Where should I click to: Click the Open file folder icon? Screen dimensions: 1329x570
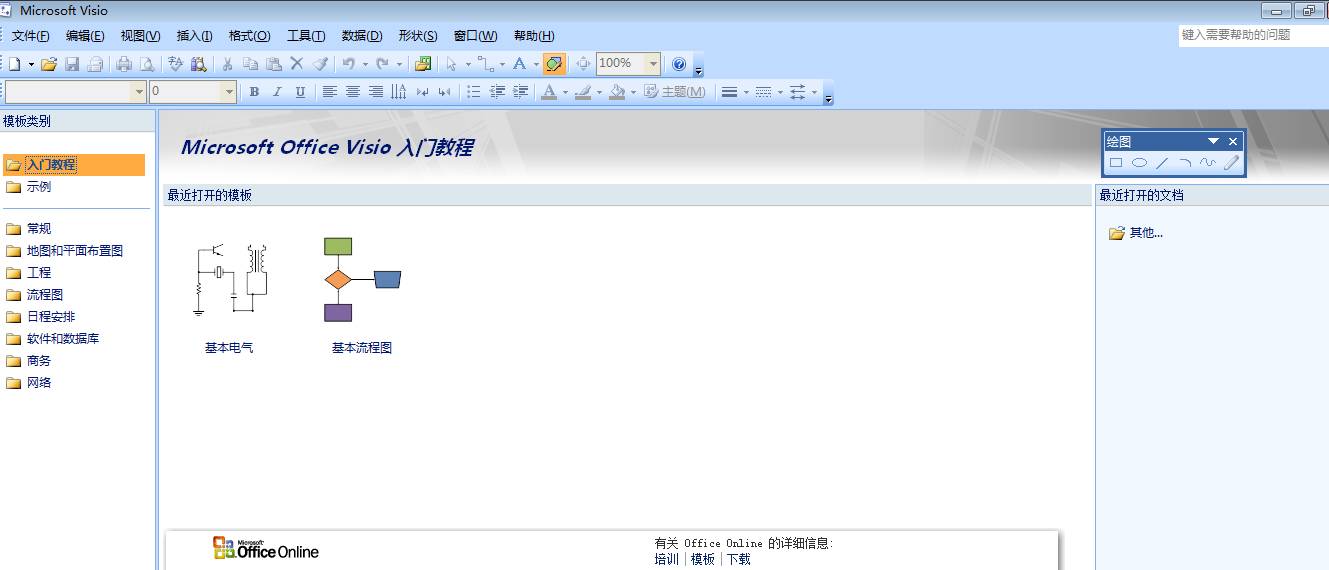tap(48, 64)
